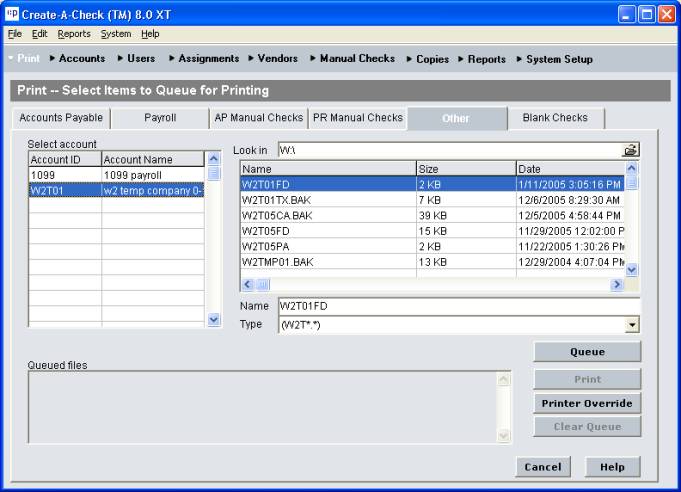Click the Cancel button

point(543,467)
